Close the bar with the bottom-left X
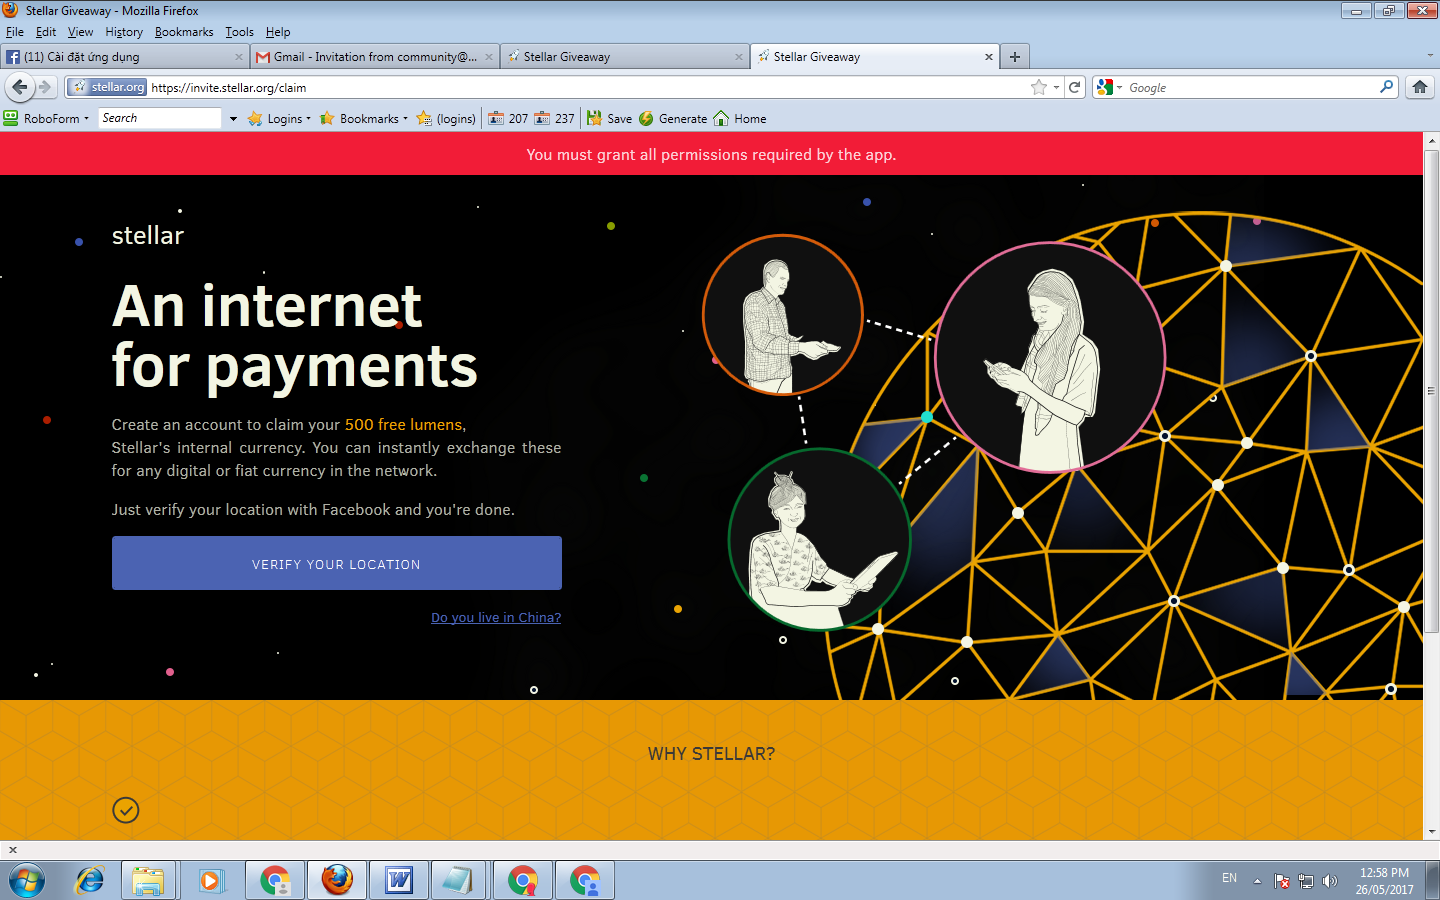The image size is (1440, 900). (x=13, y=850)
